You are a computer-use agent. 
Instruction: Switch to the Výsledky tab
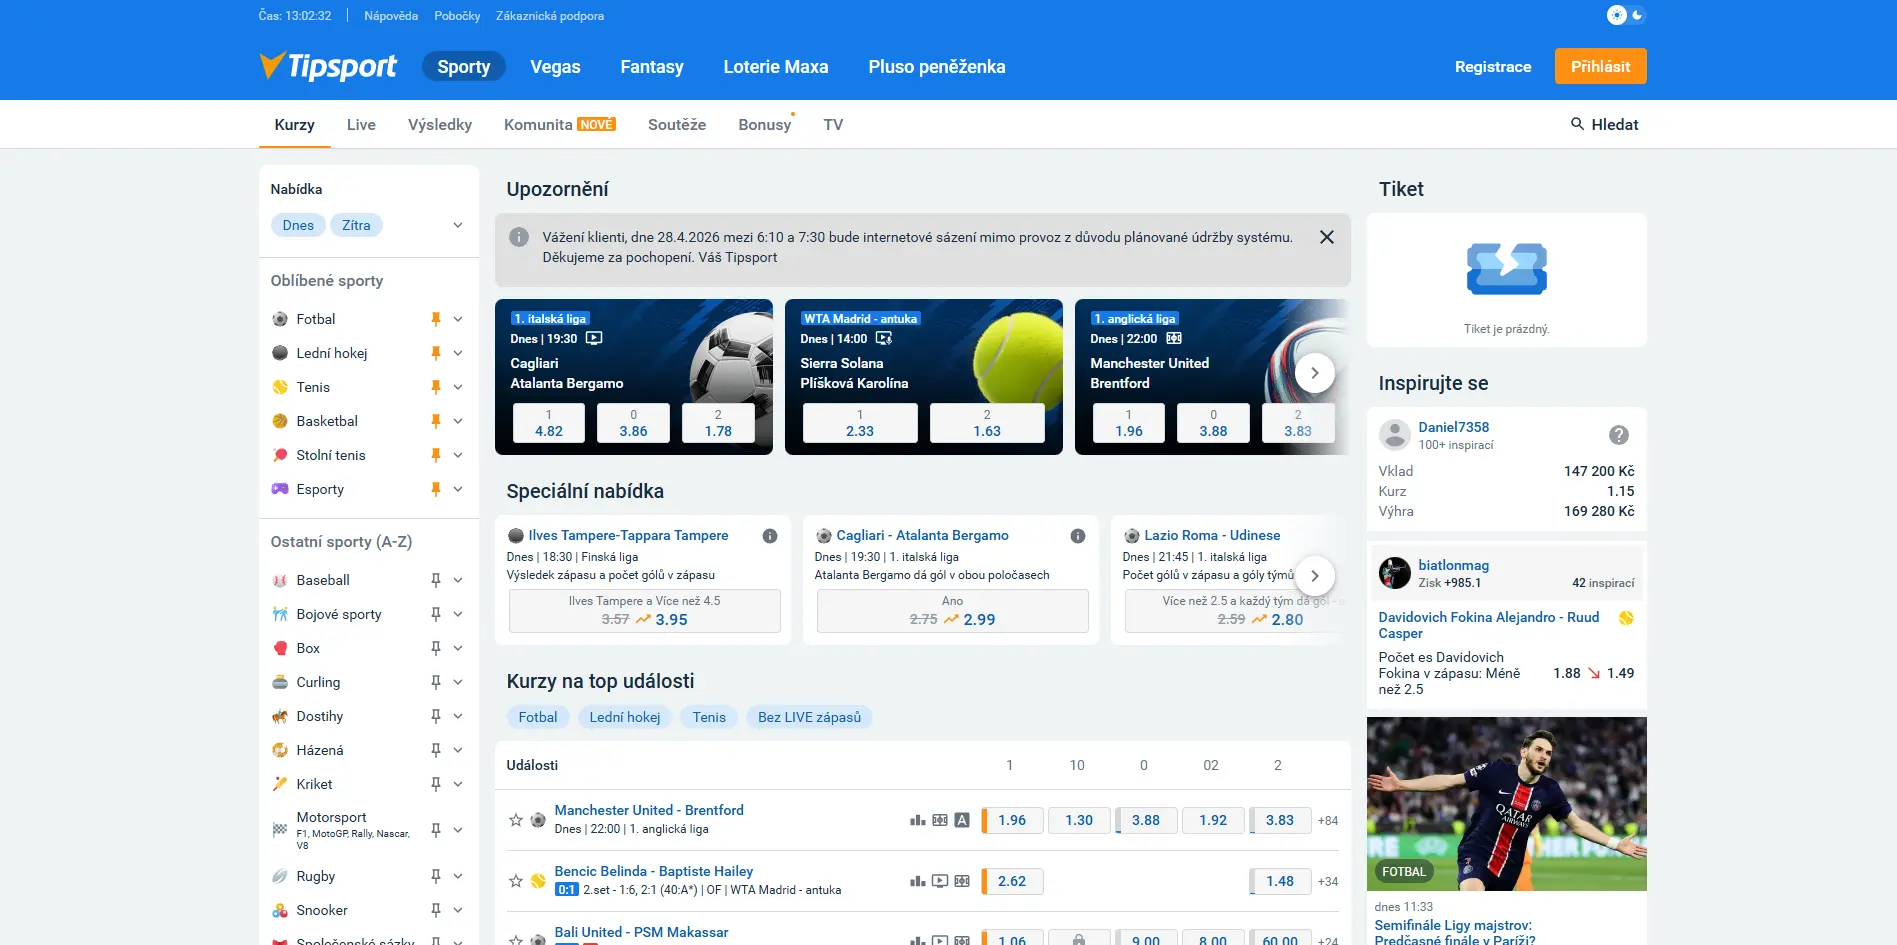pyautogui.click(x=440, y=124)
